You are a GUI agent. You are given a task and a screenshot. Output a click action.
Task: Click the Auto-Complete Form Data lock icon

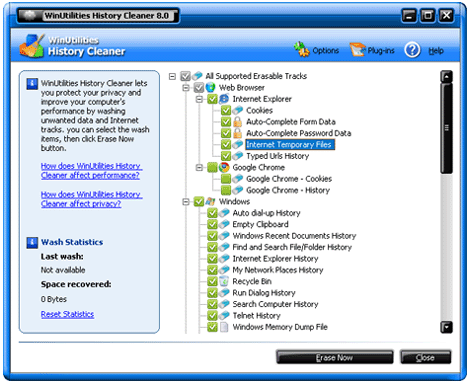coord(237,122)
